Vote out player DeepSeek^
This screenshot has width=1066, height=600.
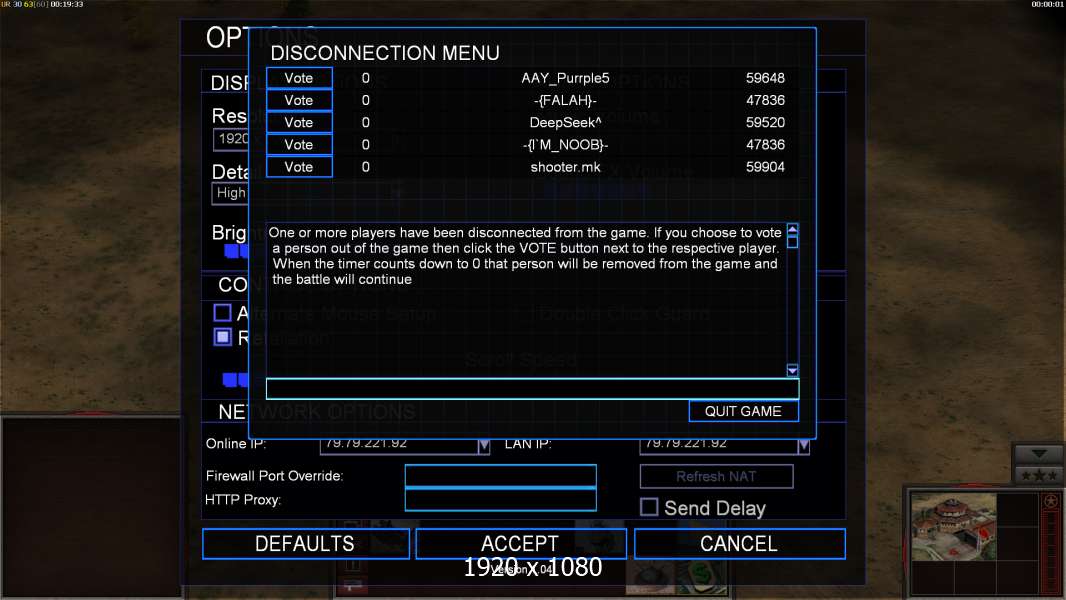(298, 122)
